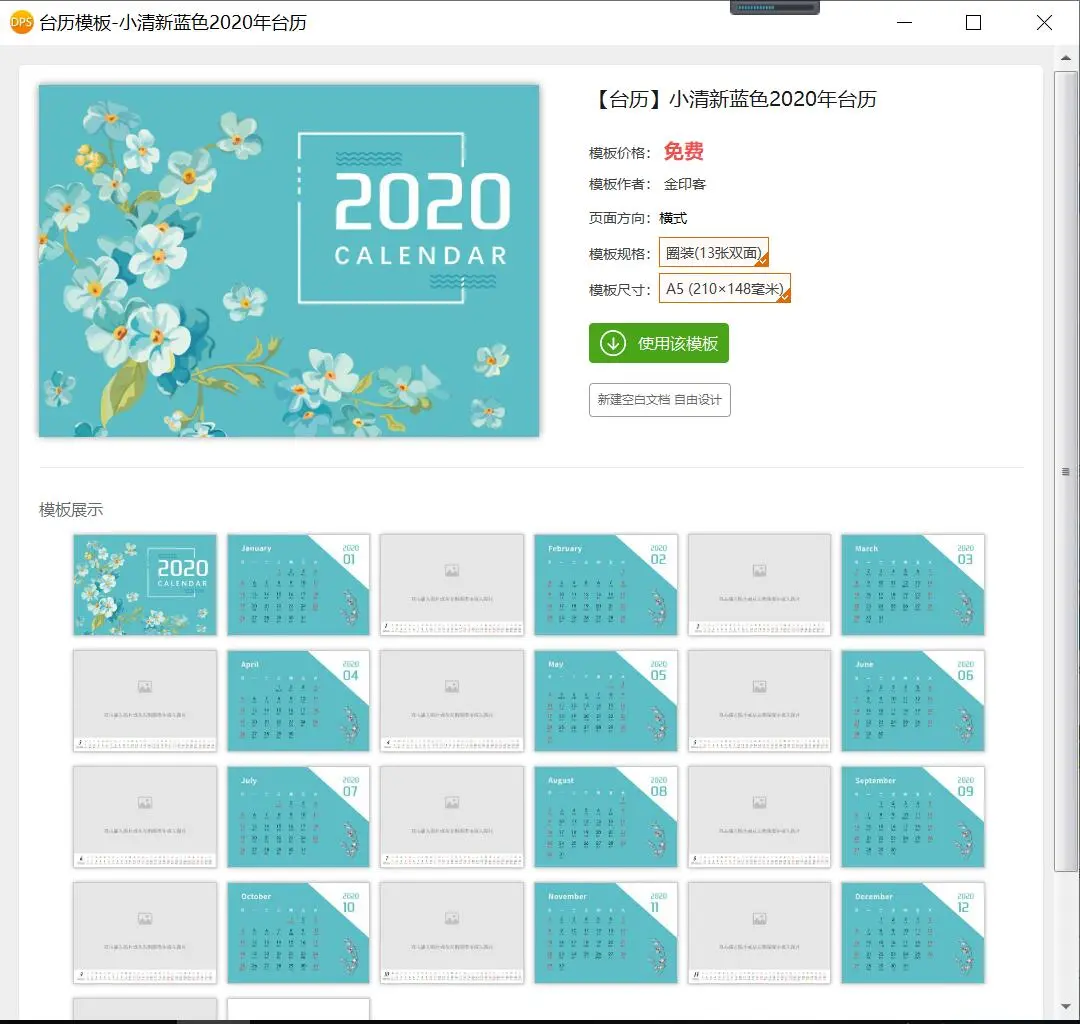Minimize the 台历模板 window
This screenshot has height=1024, width=1080.
coord(904,23)
